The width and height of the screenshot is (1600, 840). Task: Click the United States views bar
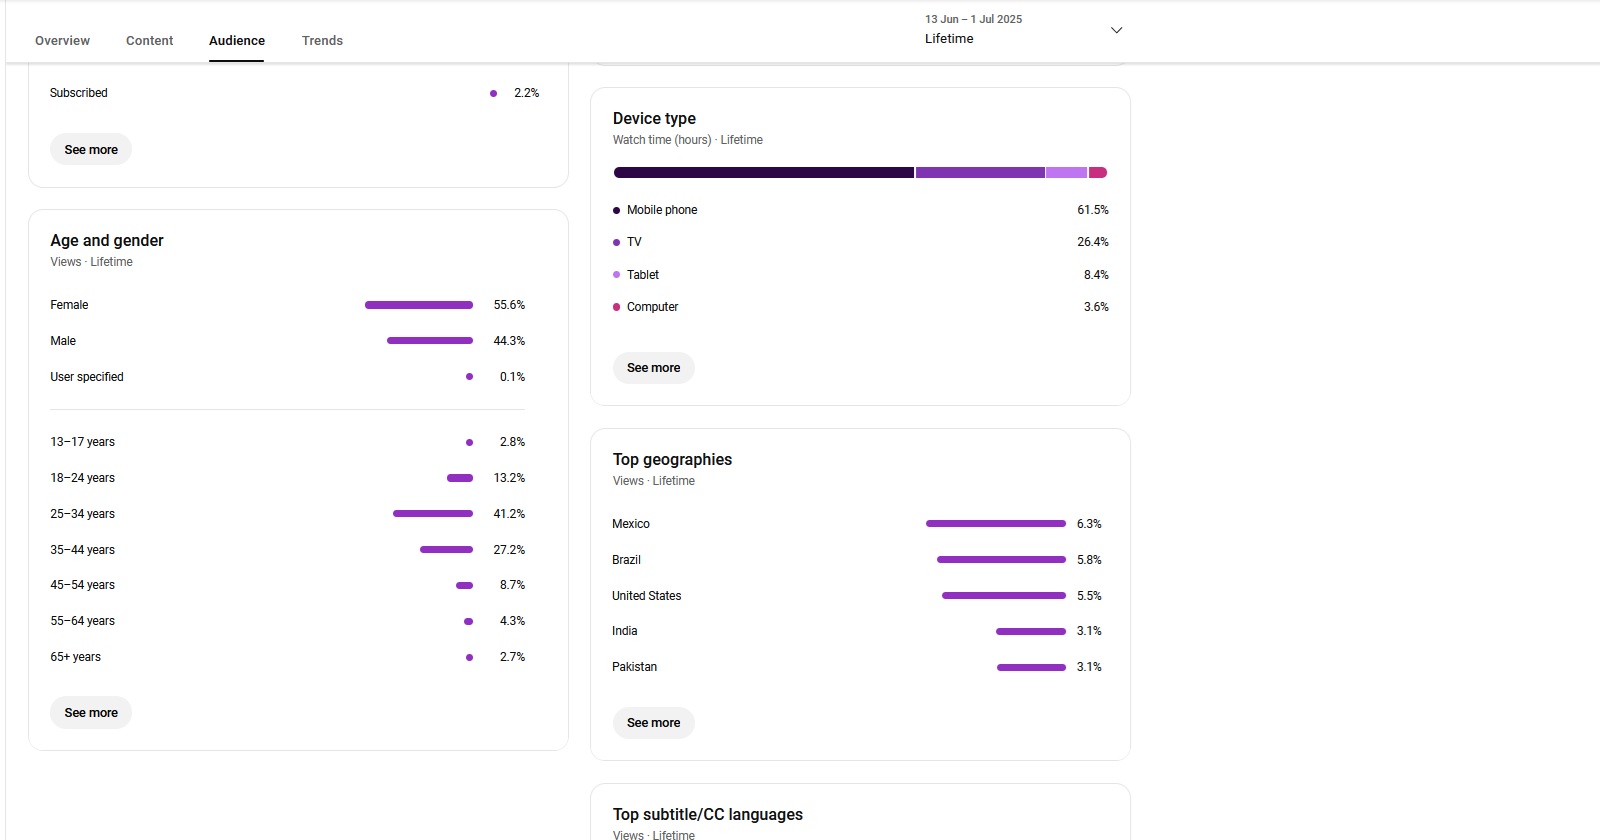[x=1004, y=596]
